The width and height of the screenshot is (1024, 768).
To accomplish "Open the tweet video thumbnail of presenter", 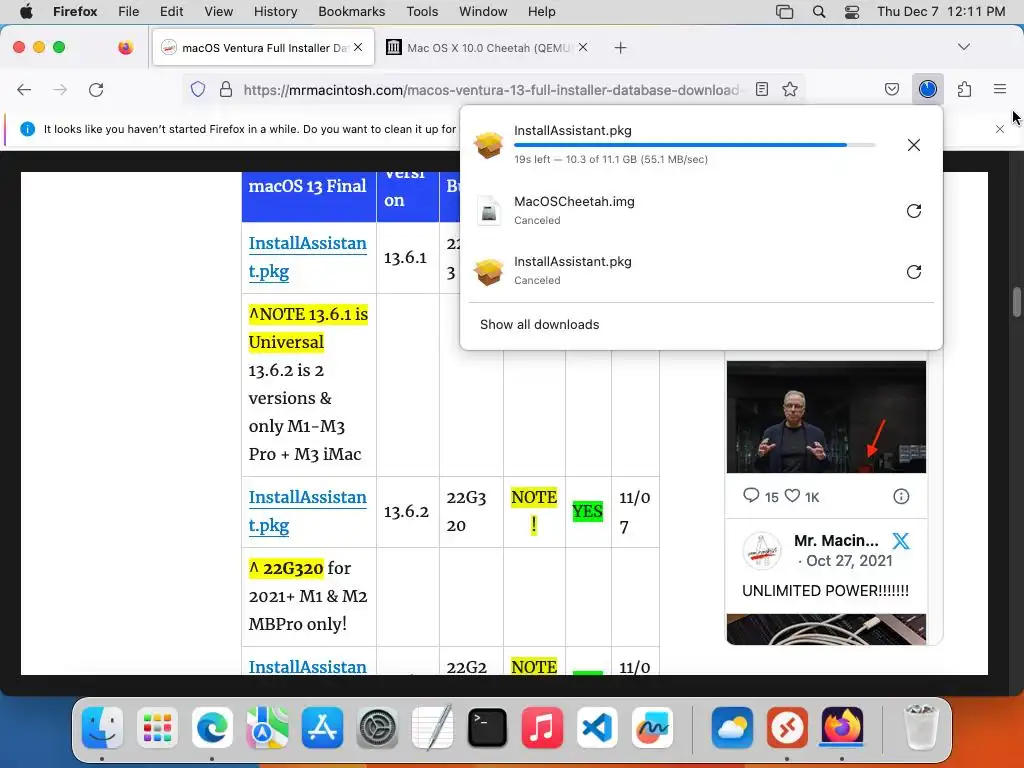I will tap(826, 417).
